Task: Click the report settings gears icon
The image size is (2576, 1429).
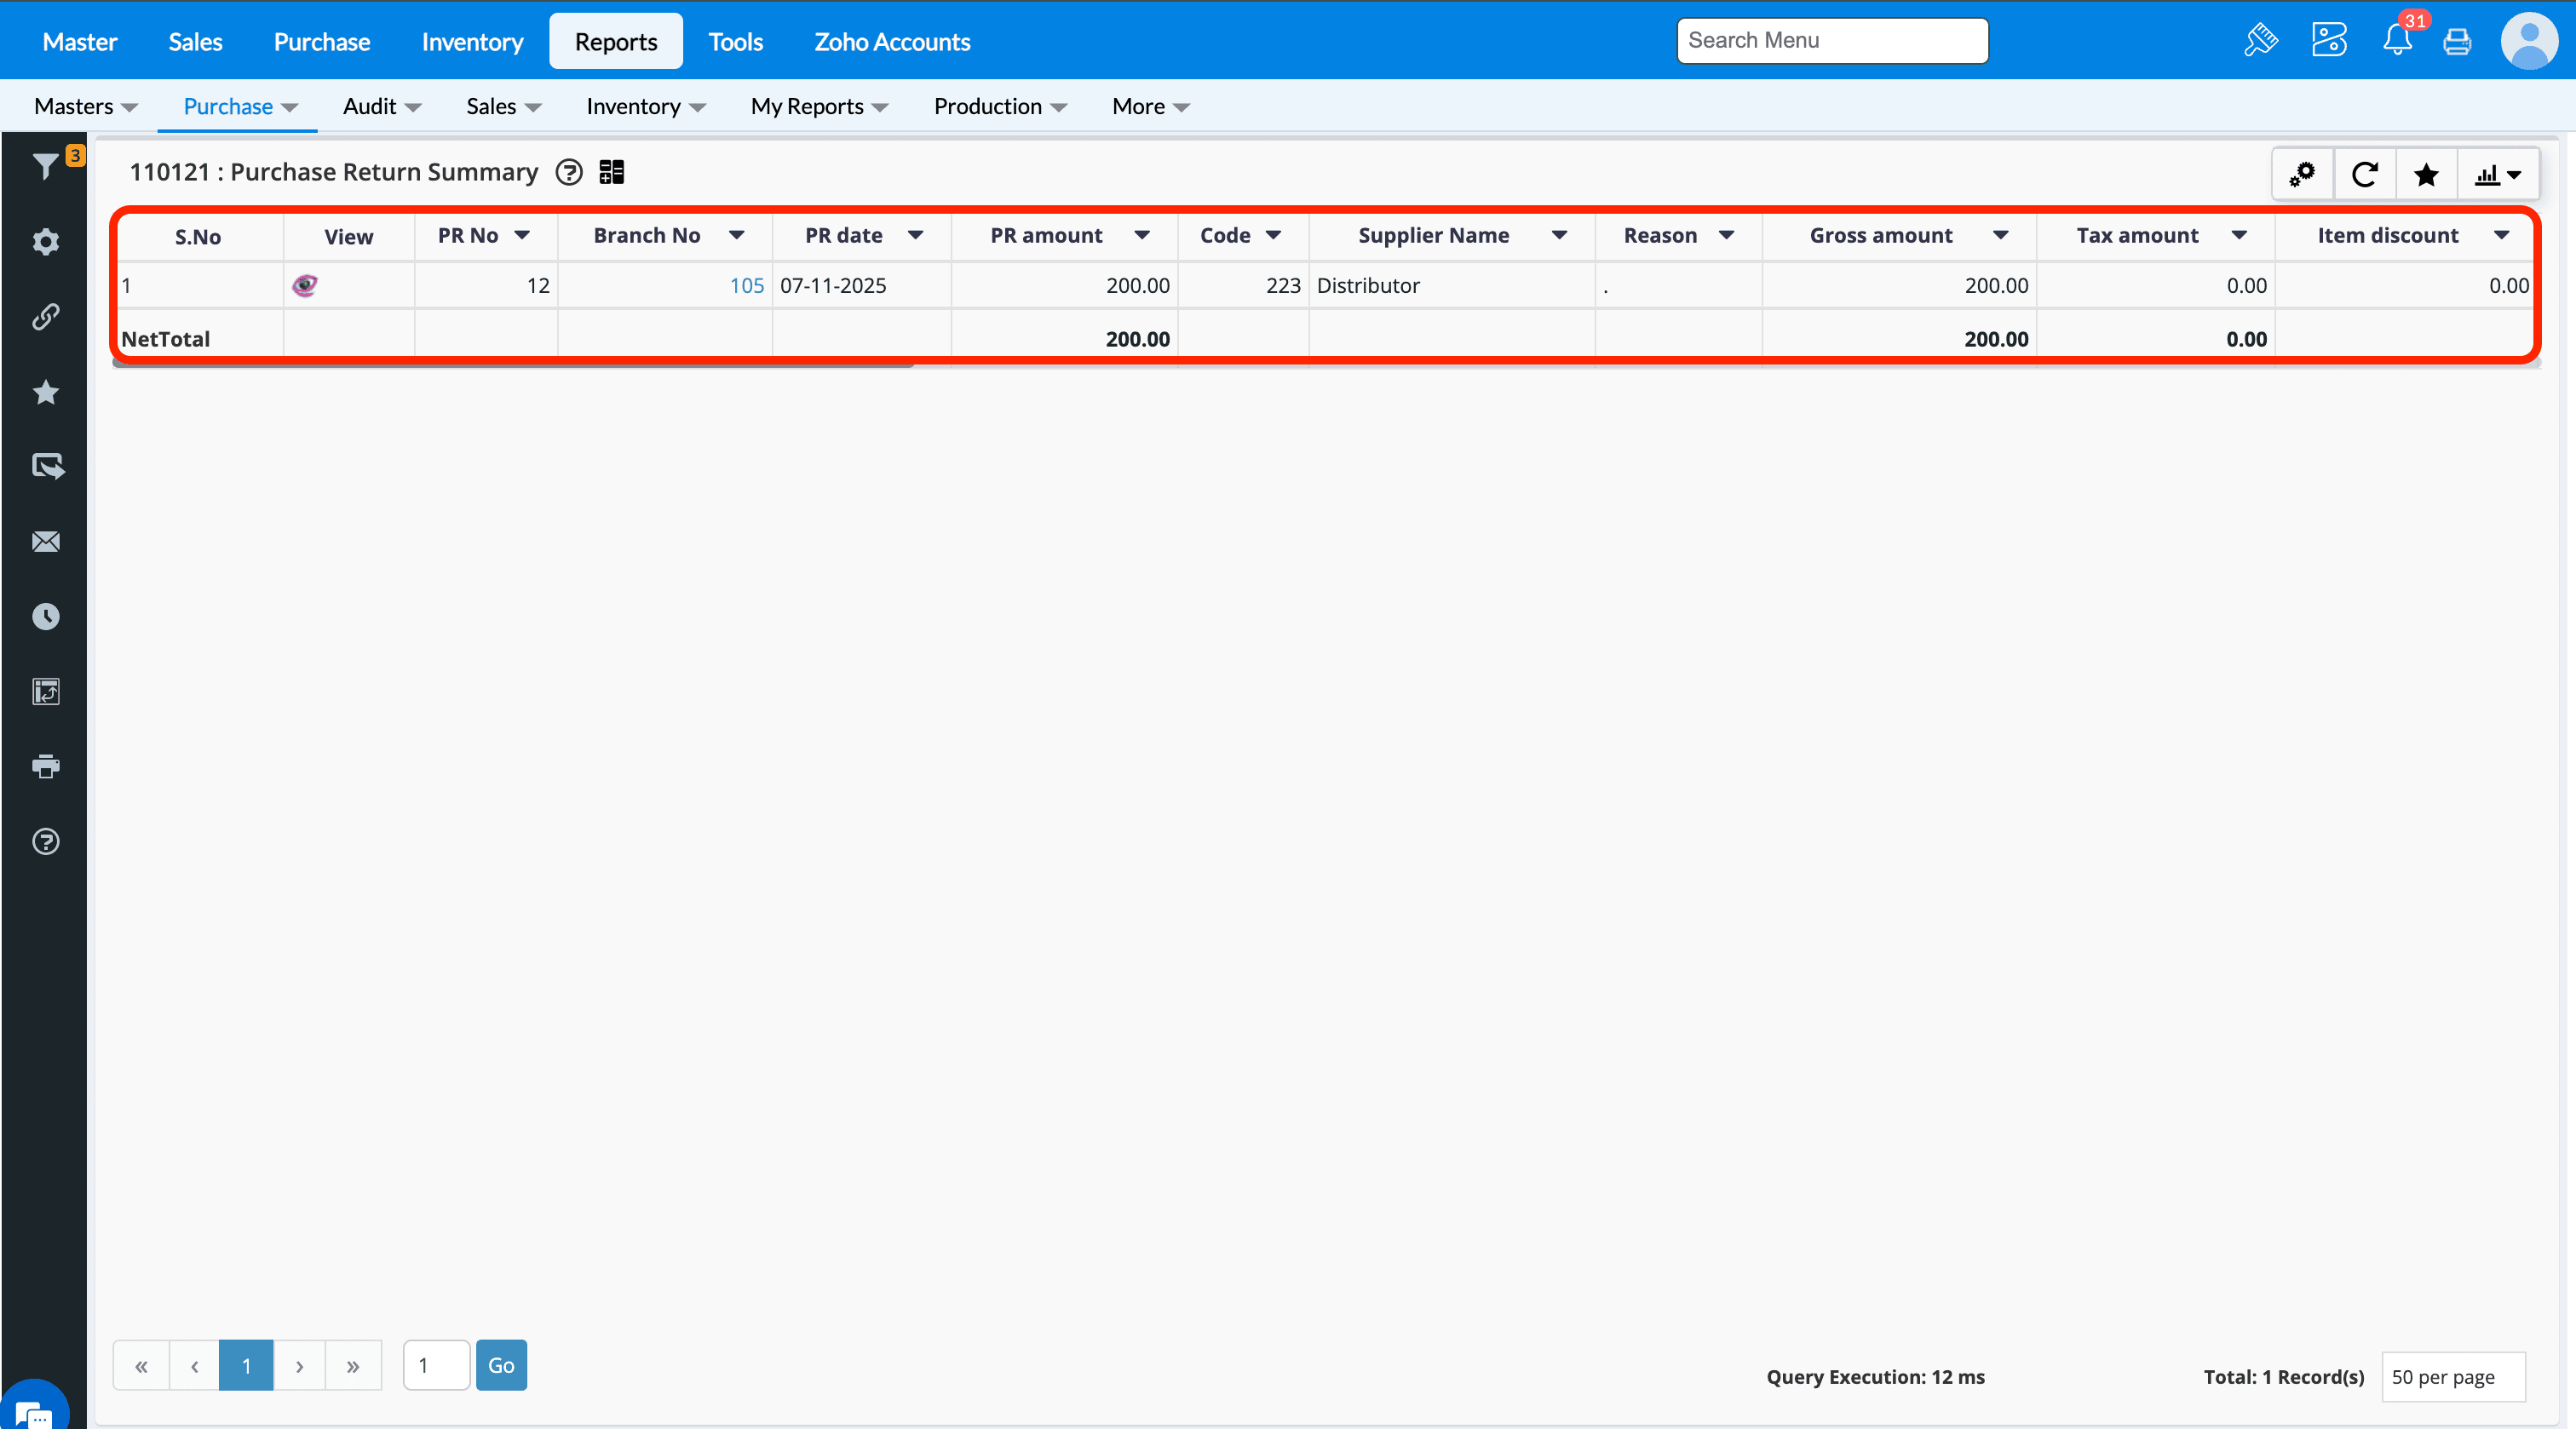Action: 2302,175
